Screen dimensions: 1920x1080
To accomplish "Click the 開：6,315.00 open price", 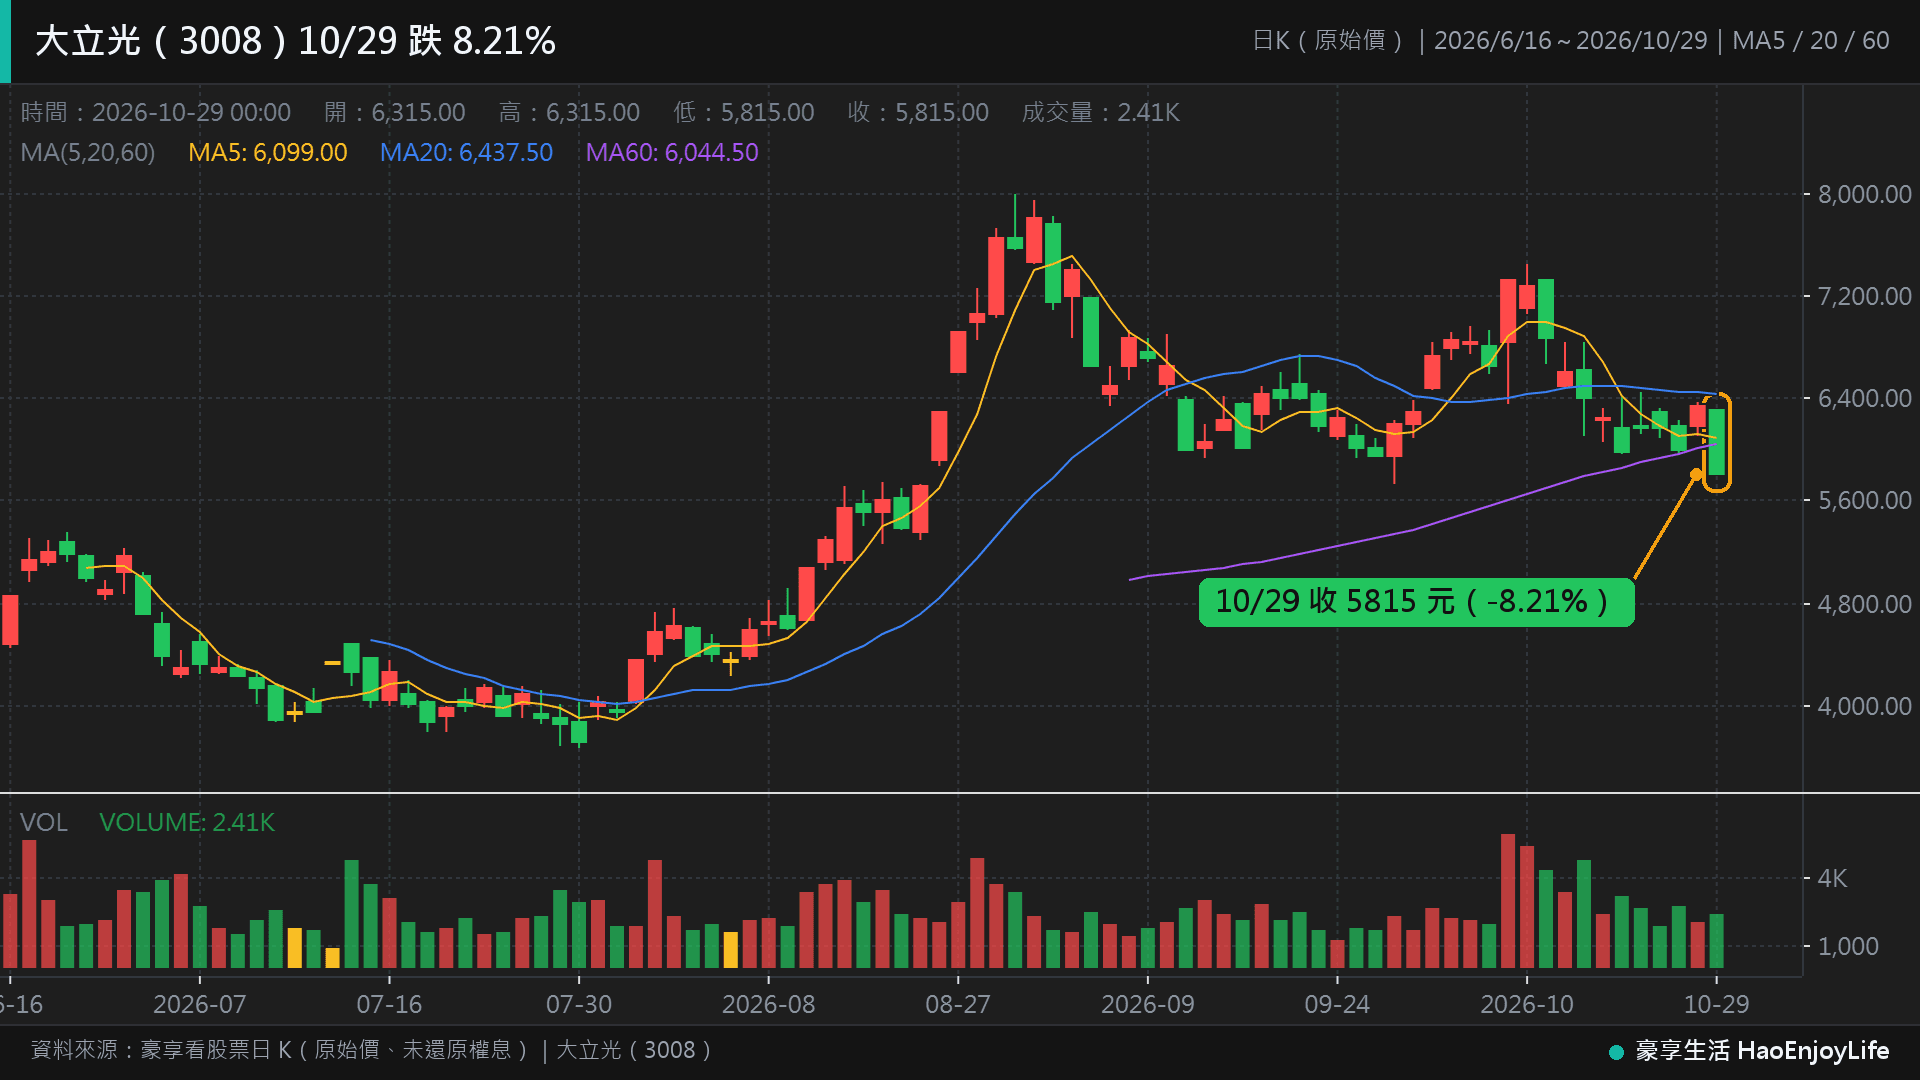I will (x=395, y=112).
